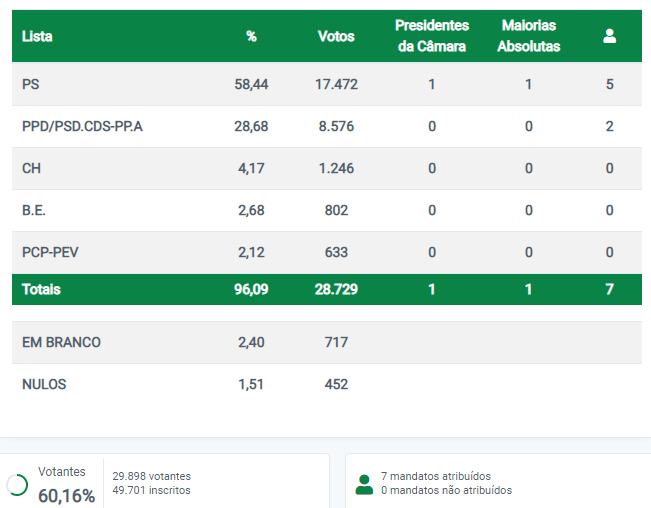Screen dimensions: 651x508
Task: Click the person icon in table header
Action: [609, 36]
